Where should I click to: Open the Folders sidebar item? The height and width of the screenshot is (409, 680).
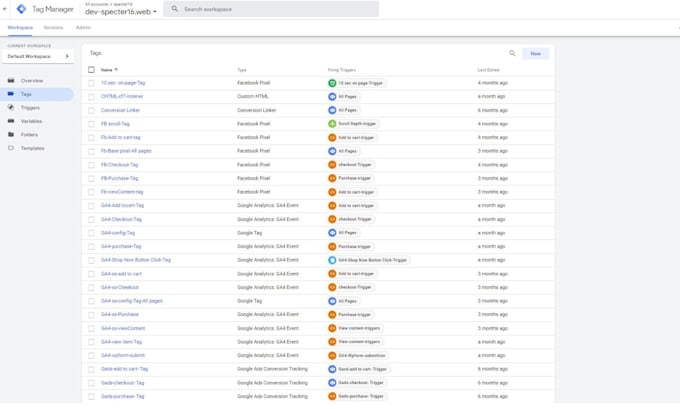(29, 134)
